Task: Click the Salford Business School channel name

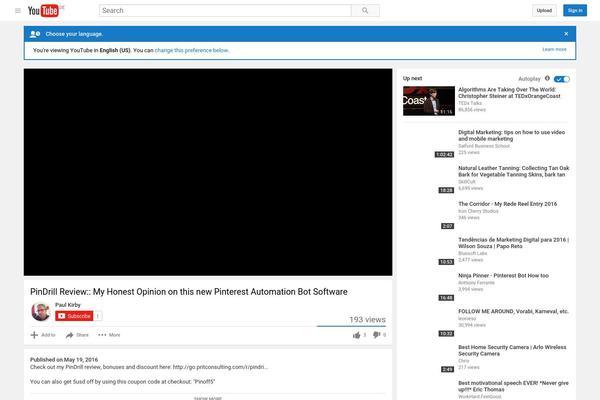Action: pos(484,146)
